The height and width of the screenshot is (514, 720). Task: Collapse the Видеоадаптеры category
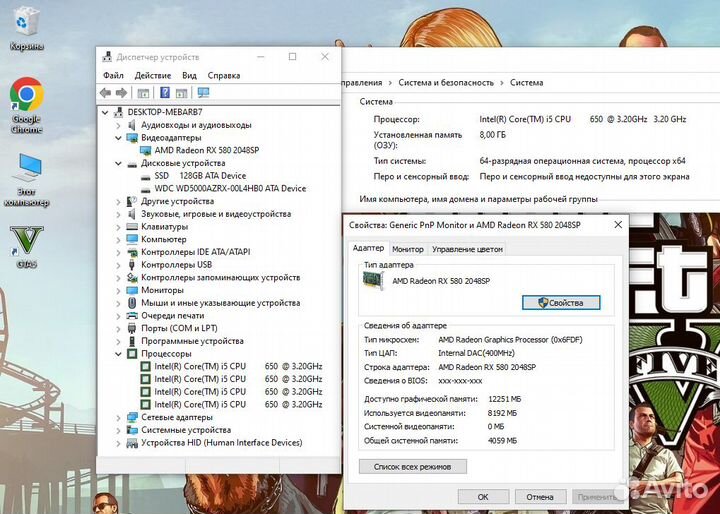pyautogui.click(x=118, y=138)
